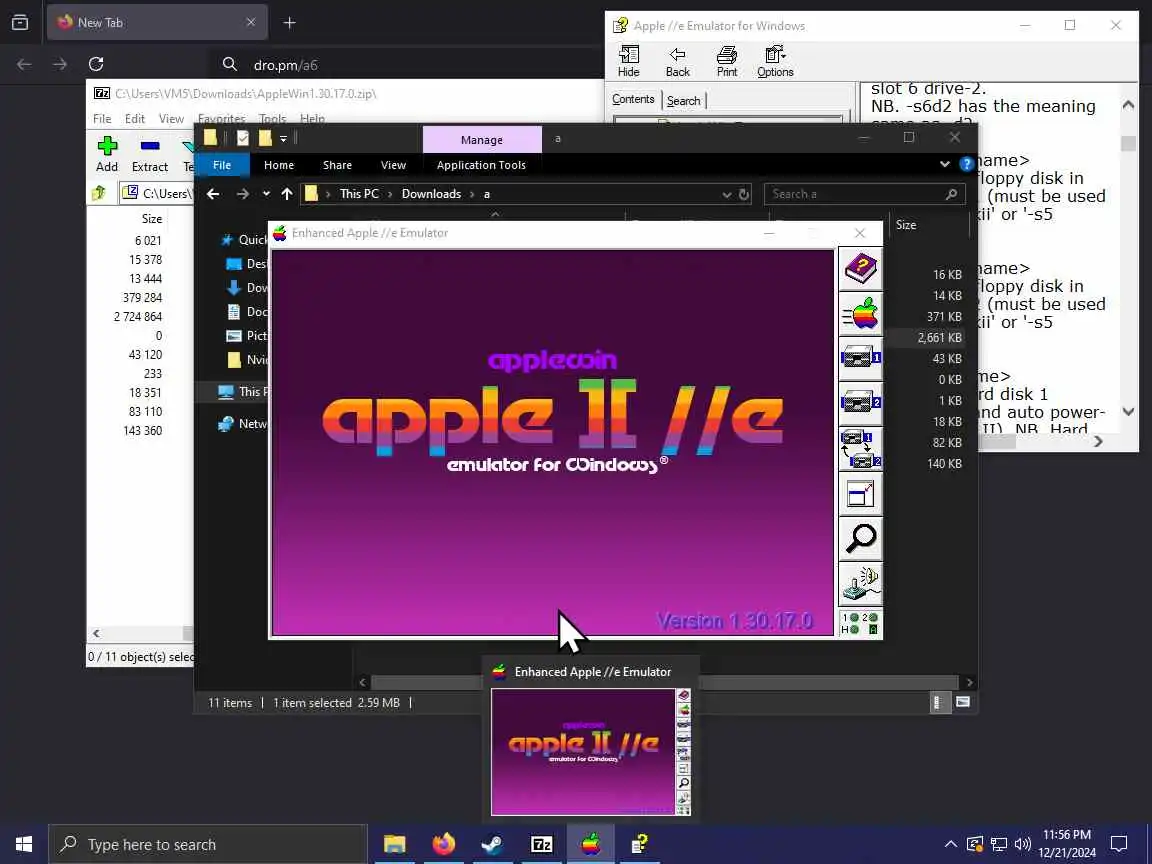Open Home tab in File Explorer ribbon
This screenshot has width=1152, height=864.
click(x=278, y=165)
